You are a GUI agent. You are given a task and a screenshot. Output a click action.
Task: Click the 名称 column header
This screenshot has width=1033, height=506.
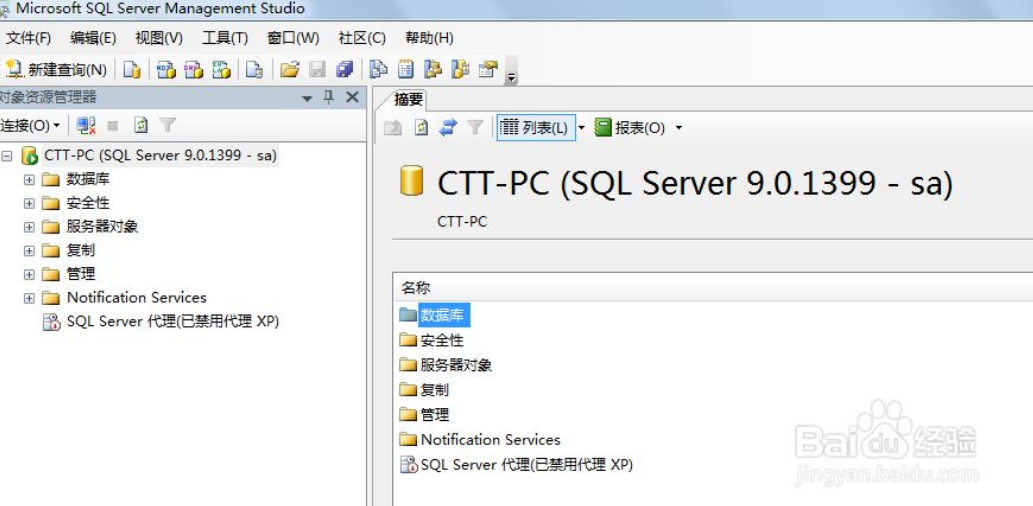point(416,288)
